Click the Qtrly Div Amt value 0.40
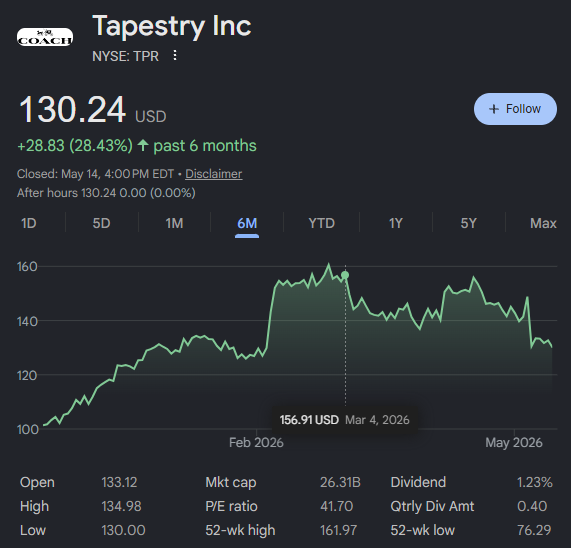Viewport: 571px width, 548px height. tap(532, 506)
